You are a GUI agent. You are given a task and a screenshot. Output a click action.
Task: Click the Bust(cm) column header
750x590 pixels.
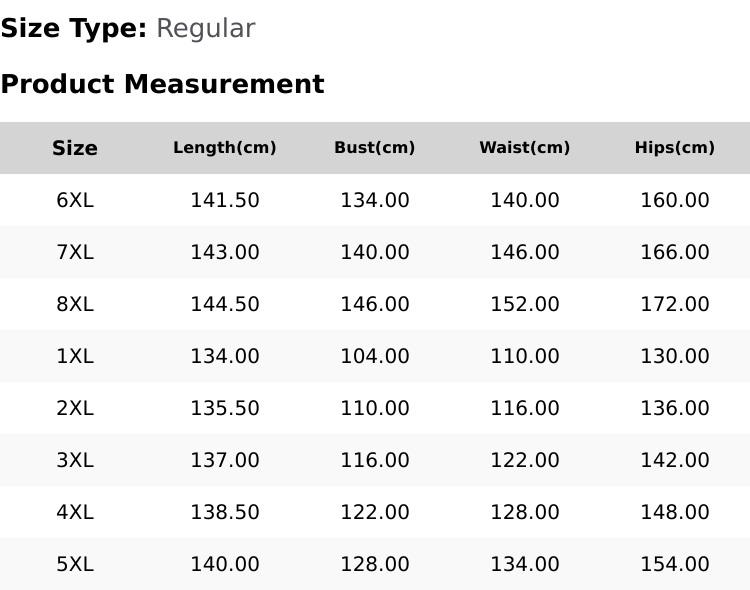click(375, 148)
